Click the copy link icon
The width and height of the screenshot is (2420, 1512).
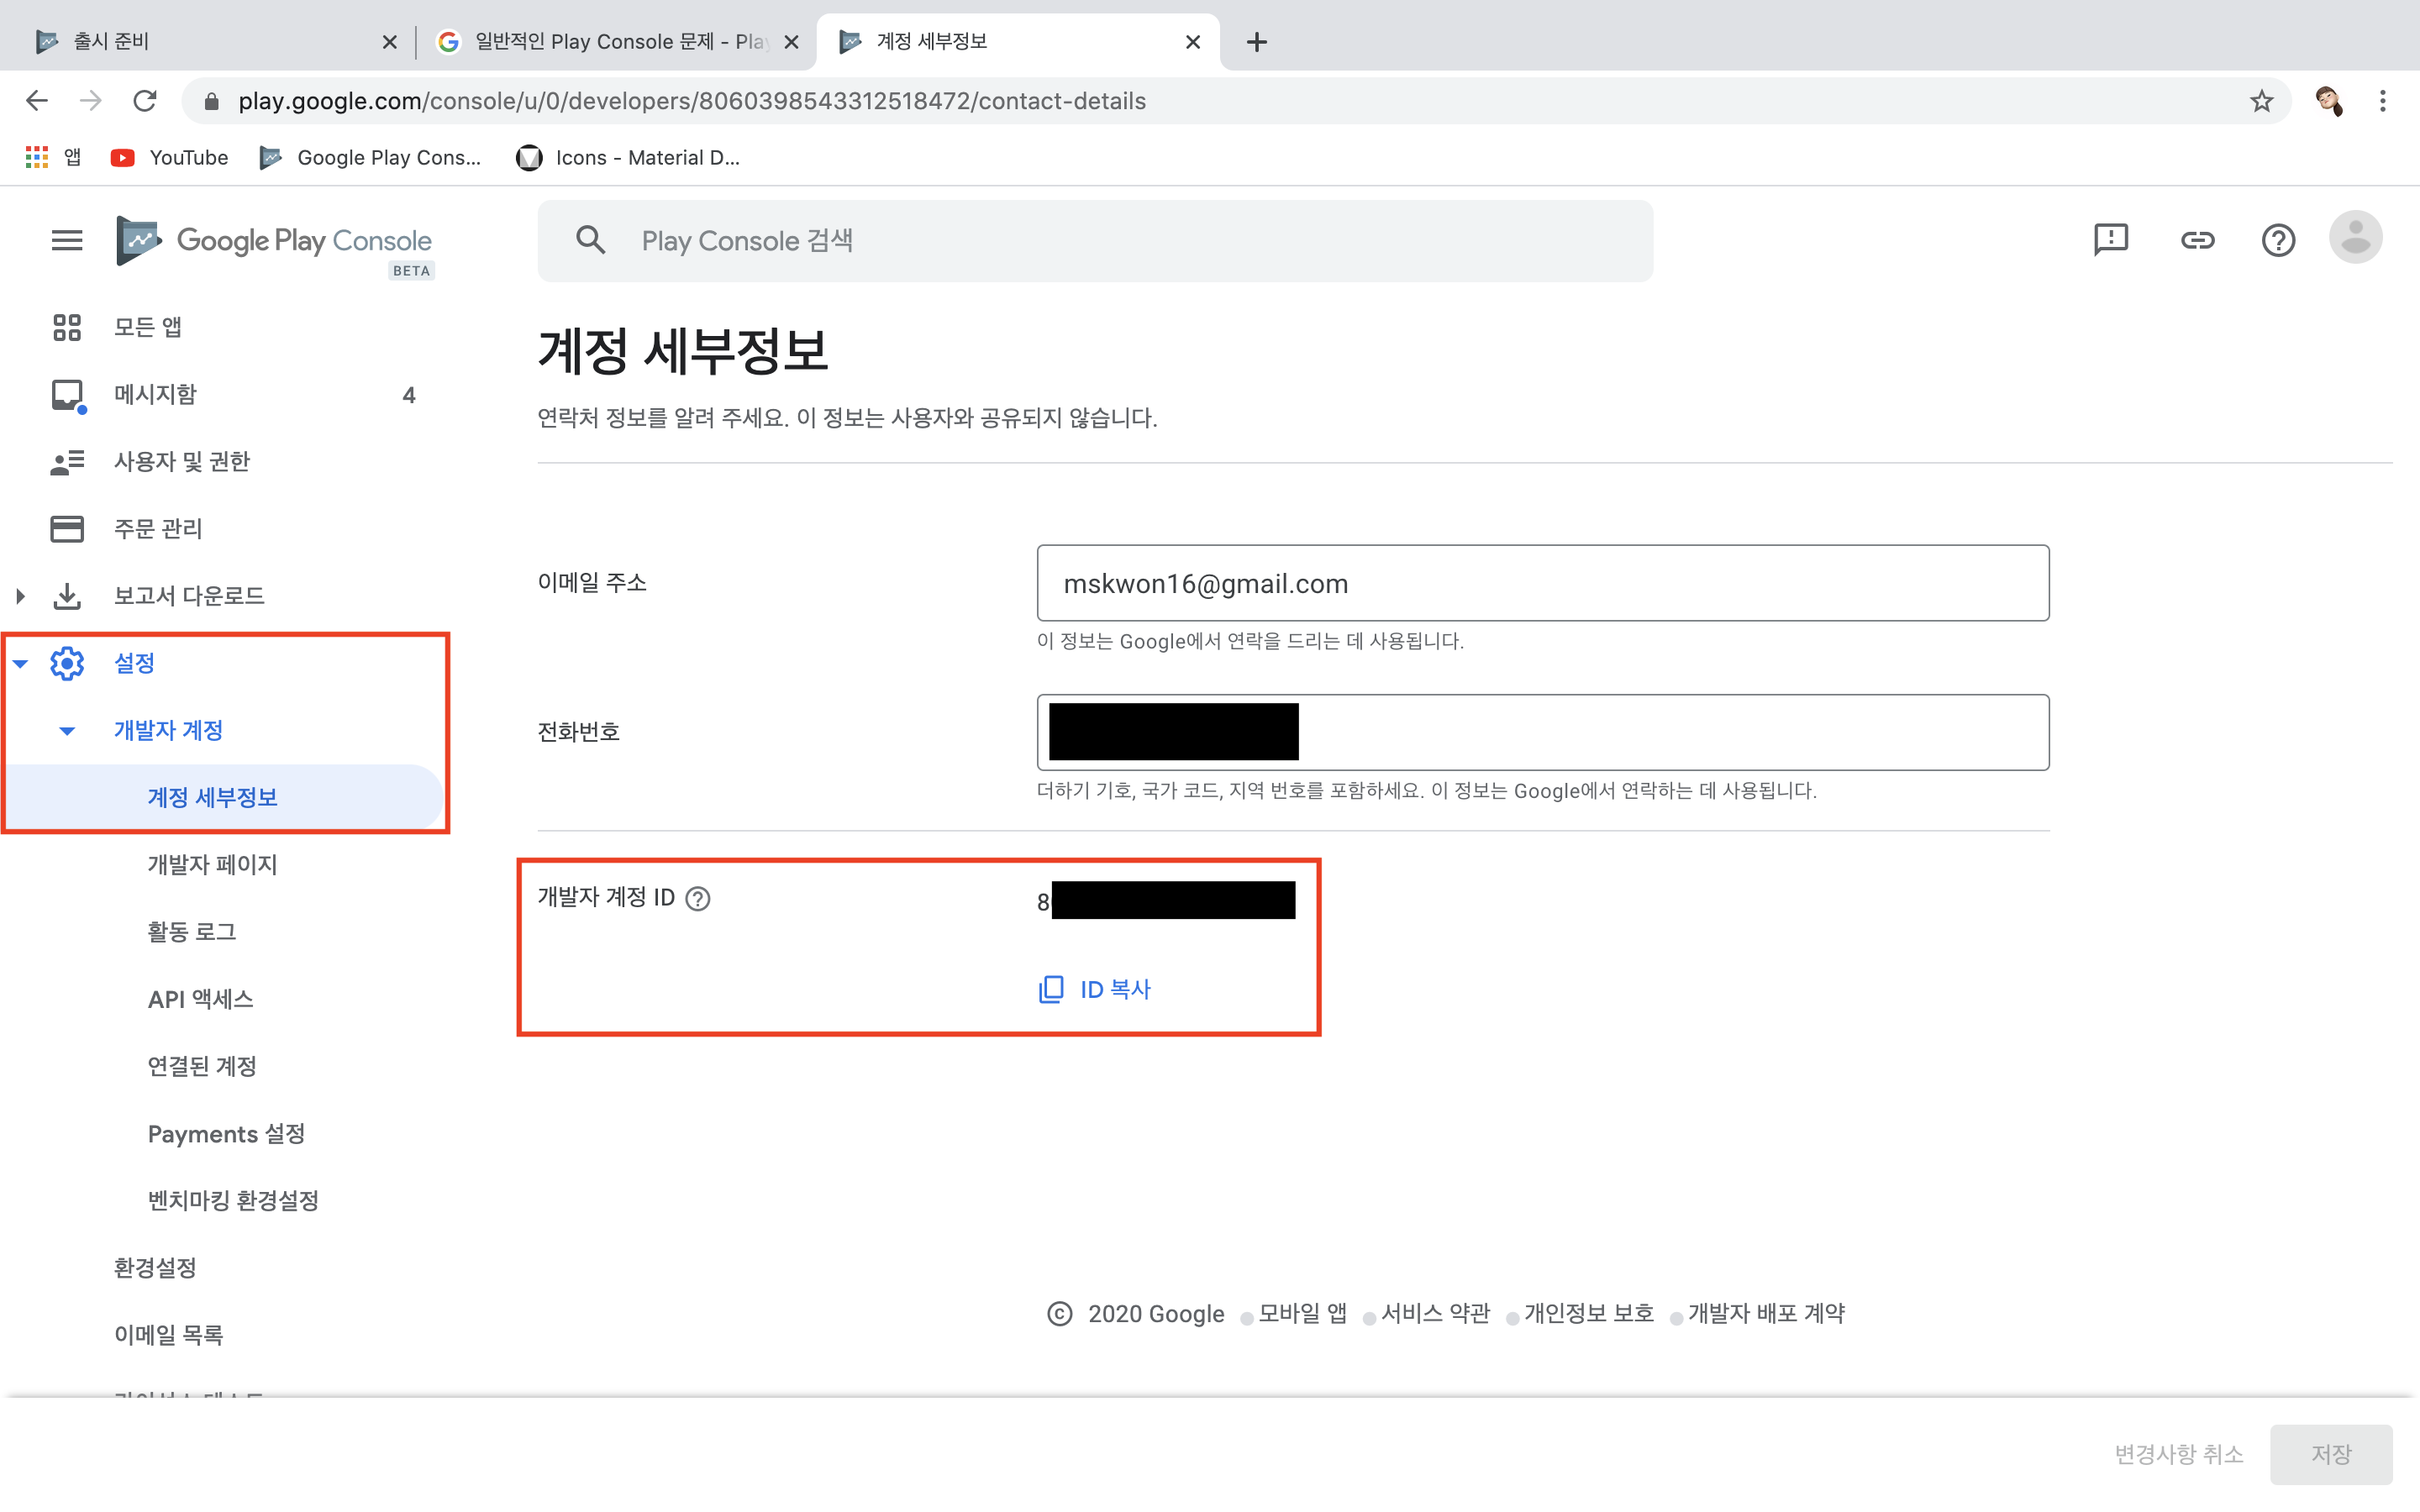[2197, 240]
